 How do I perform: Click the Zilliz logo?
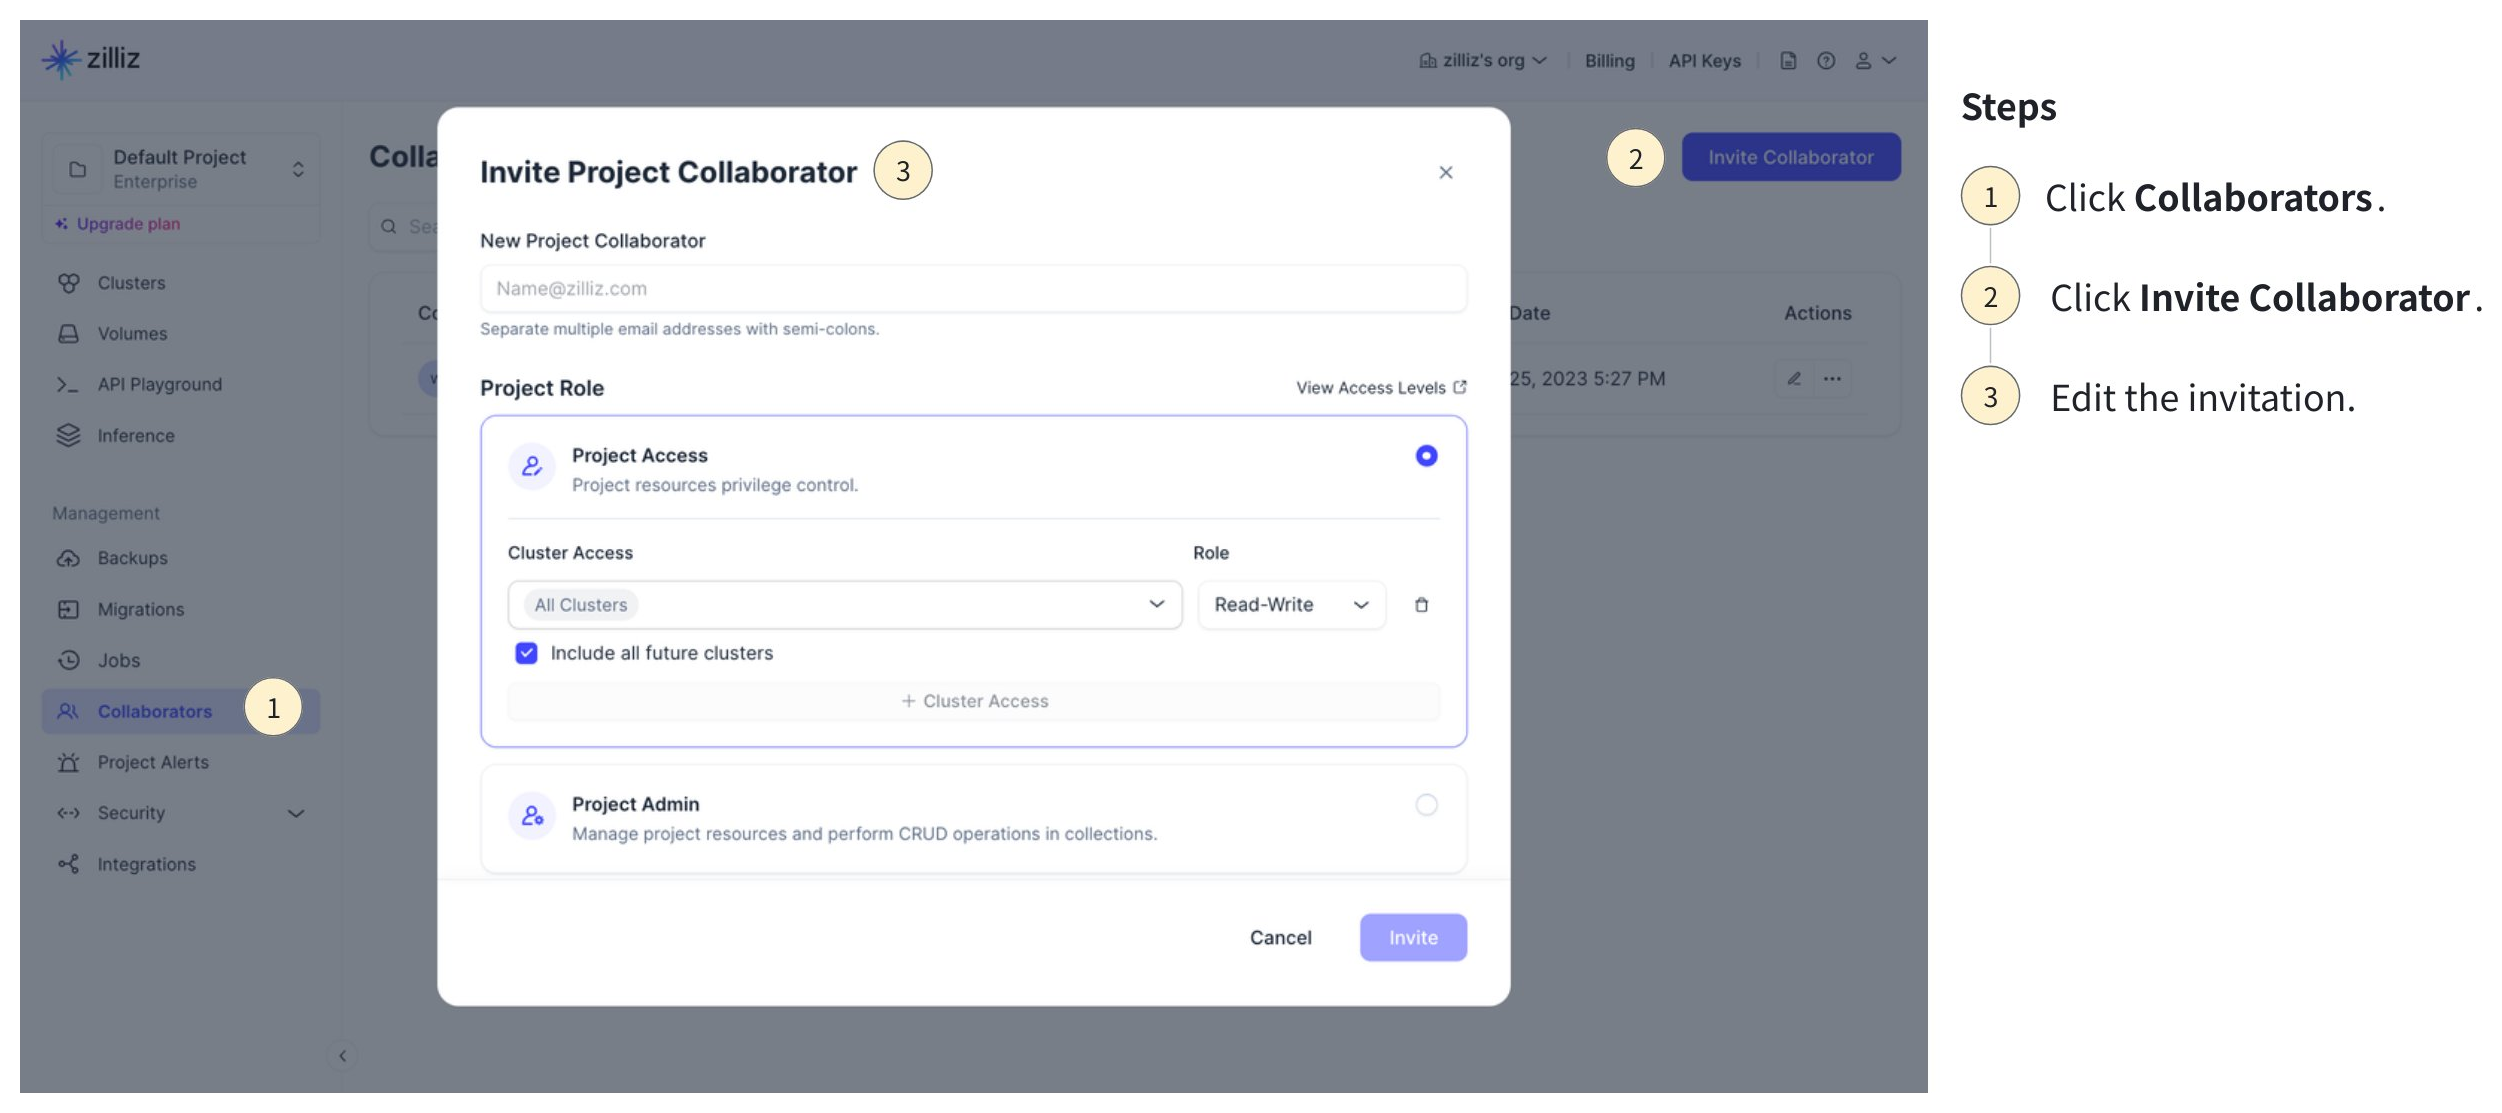[x=91, y=59]
